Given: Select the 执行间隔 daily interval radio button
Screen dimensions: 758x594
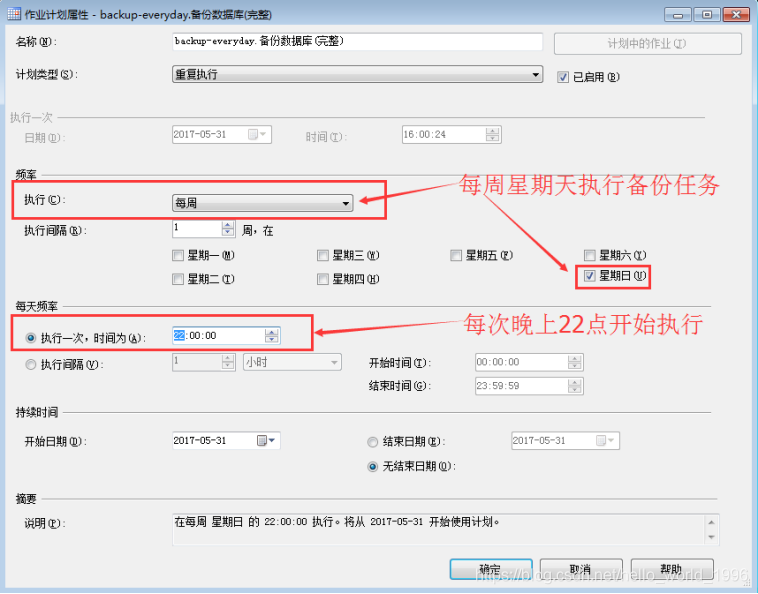Looking at the screenshot, I should (31, 364).
